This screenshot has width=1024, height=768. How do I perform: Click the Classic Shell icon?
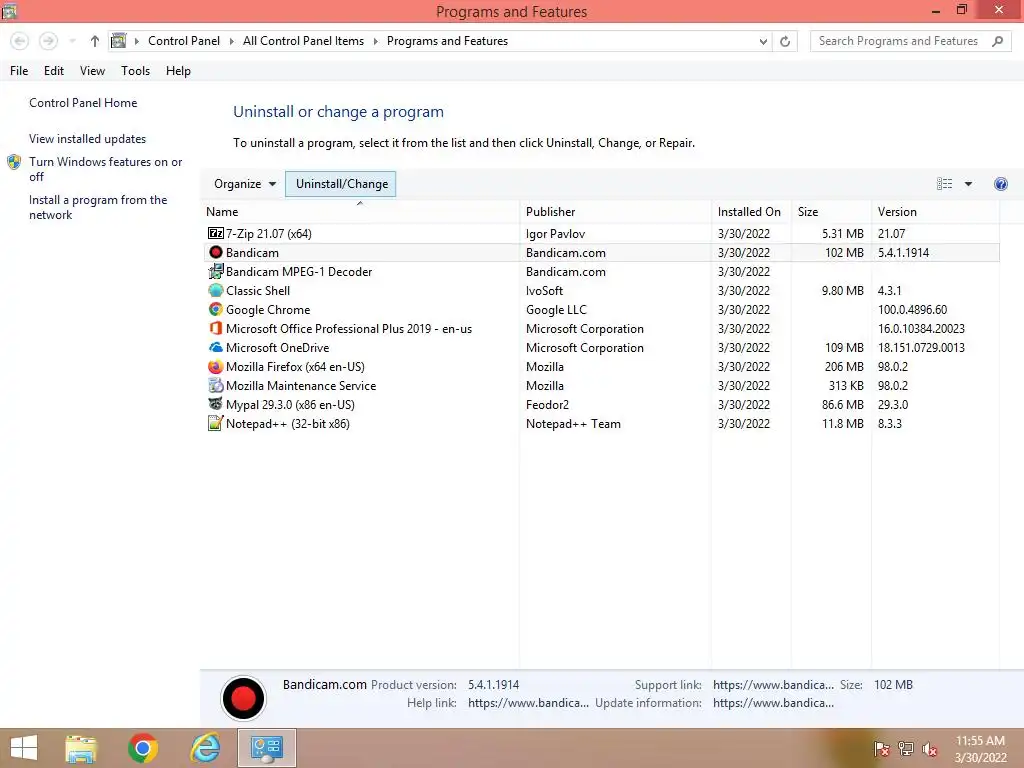216,290
